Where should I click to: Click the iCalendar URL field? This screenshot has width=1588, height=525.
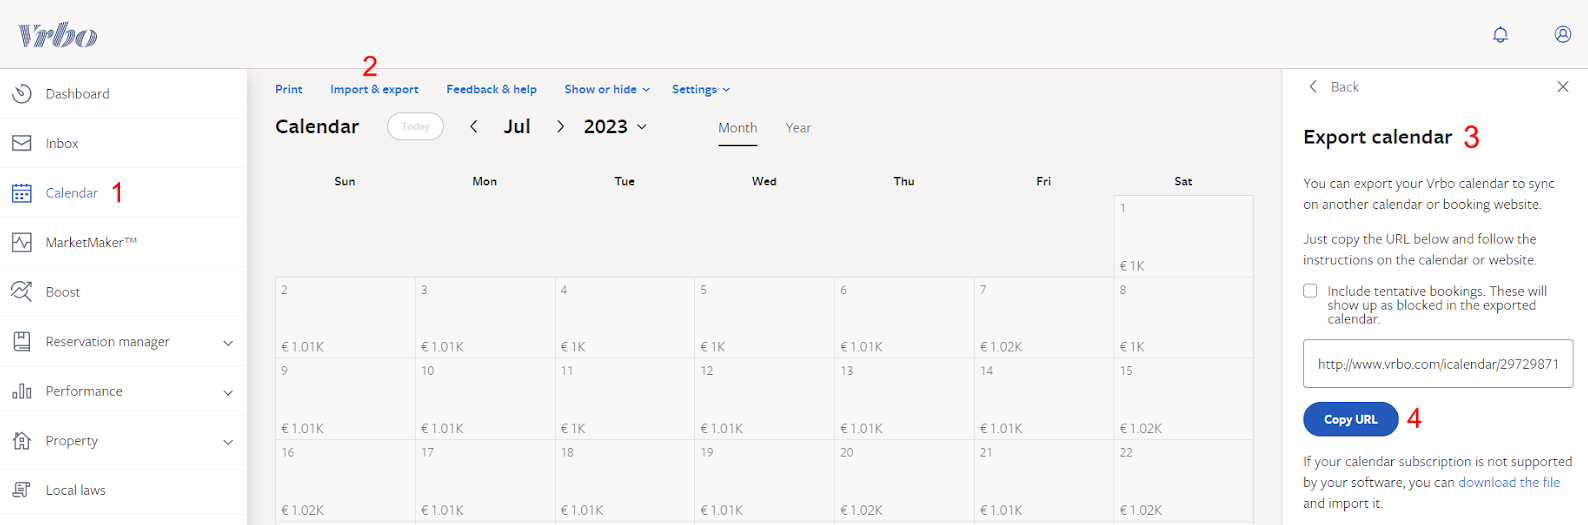coord(1438,364)
